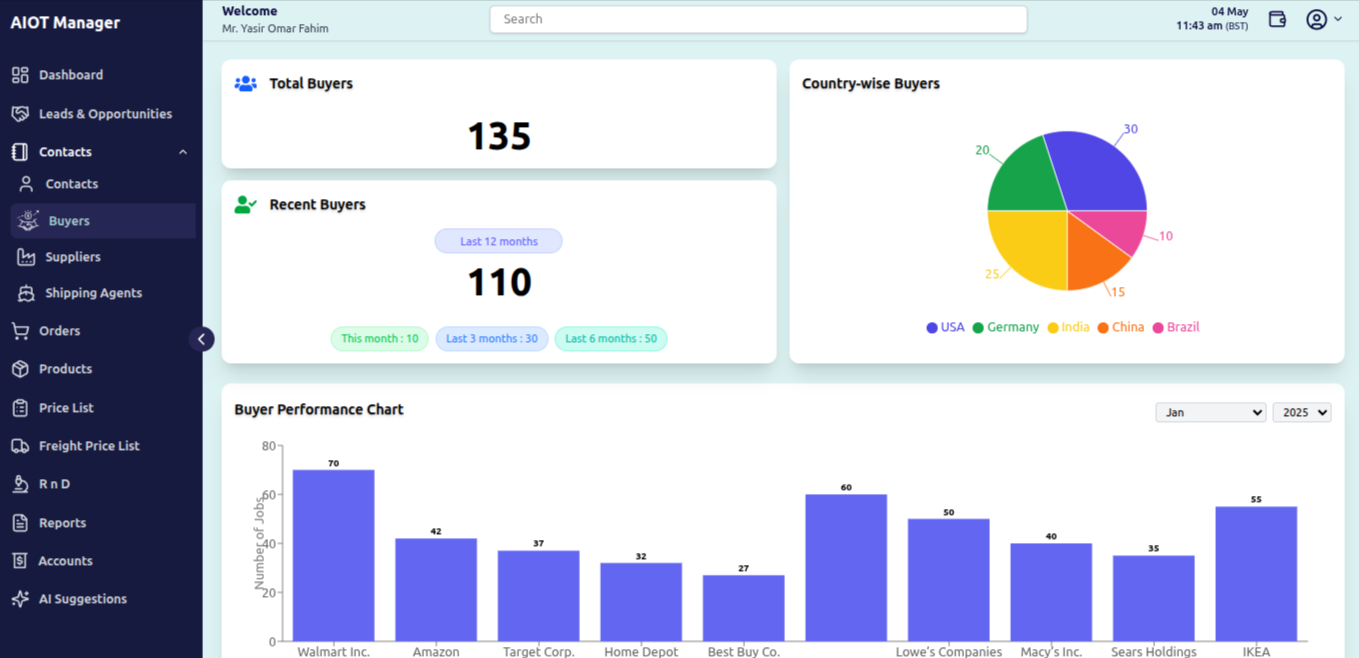
Task: Click the recent buyers number 110
Action: [x=499, y=283]
